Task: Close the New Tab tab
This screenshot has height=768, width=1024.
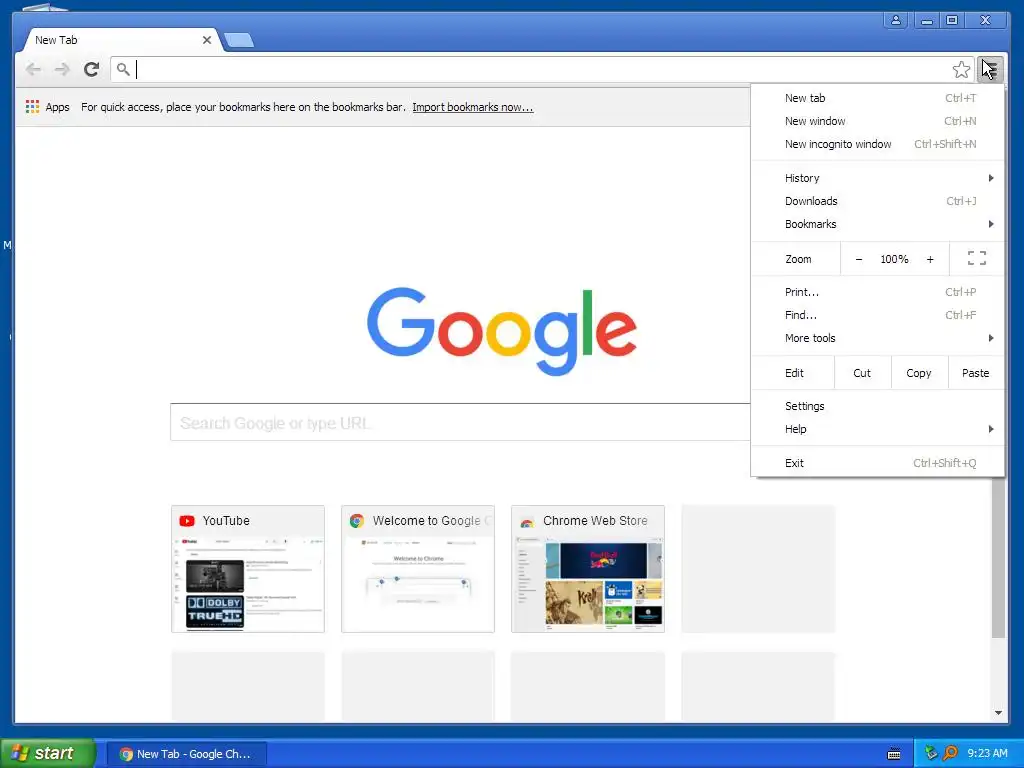Action: [x=206, y=40]
